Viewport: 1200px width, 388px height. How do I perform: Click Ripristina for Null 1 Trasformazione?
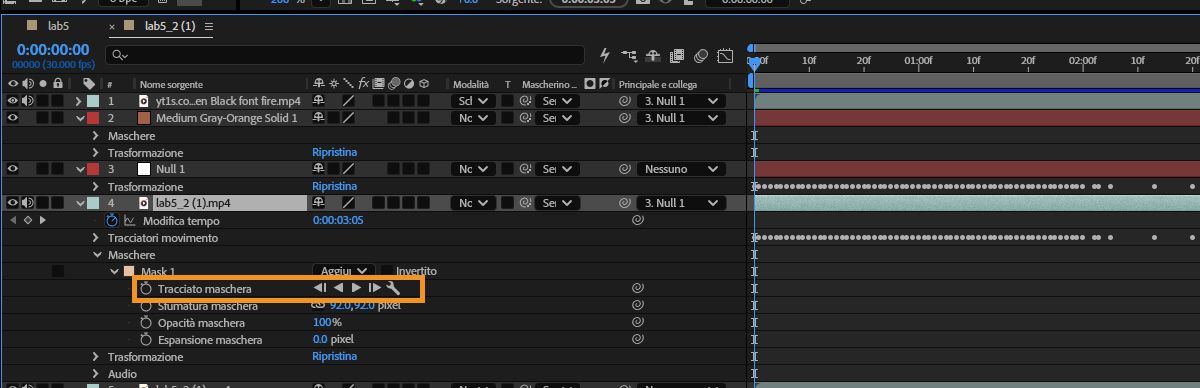[334, 186]
